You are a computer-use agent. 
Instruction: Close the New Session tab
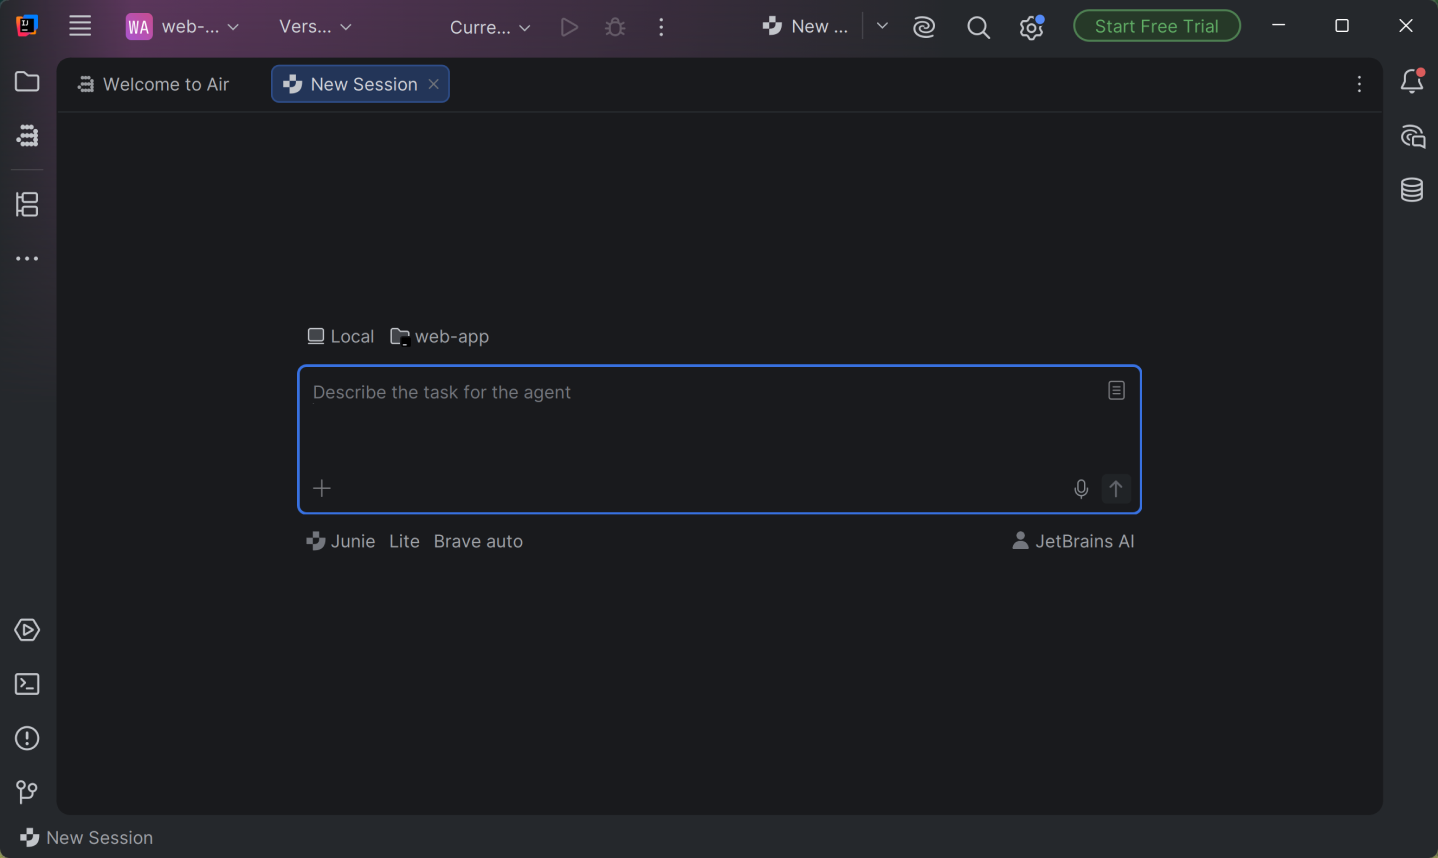[x=434, y=84]
